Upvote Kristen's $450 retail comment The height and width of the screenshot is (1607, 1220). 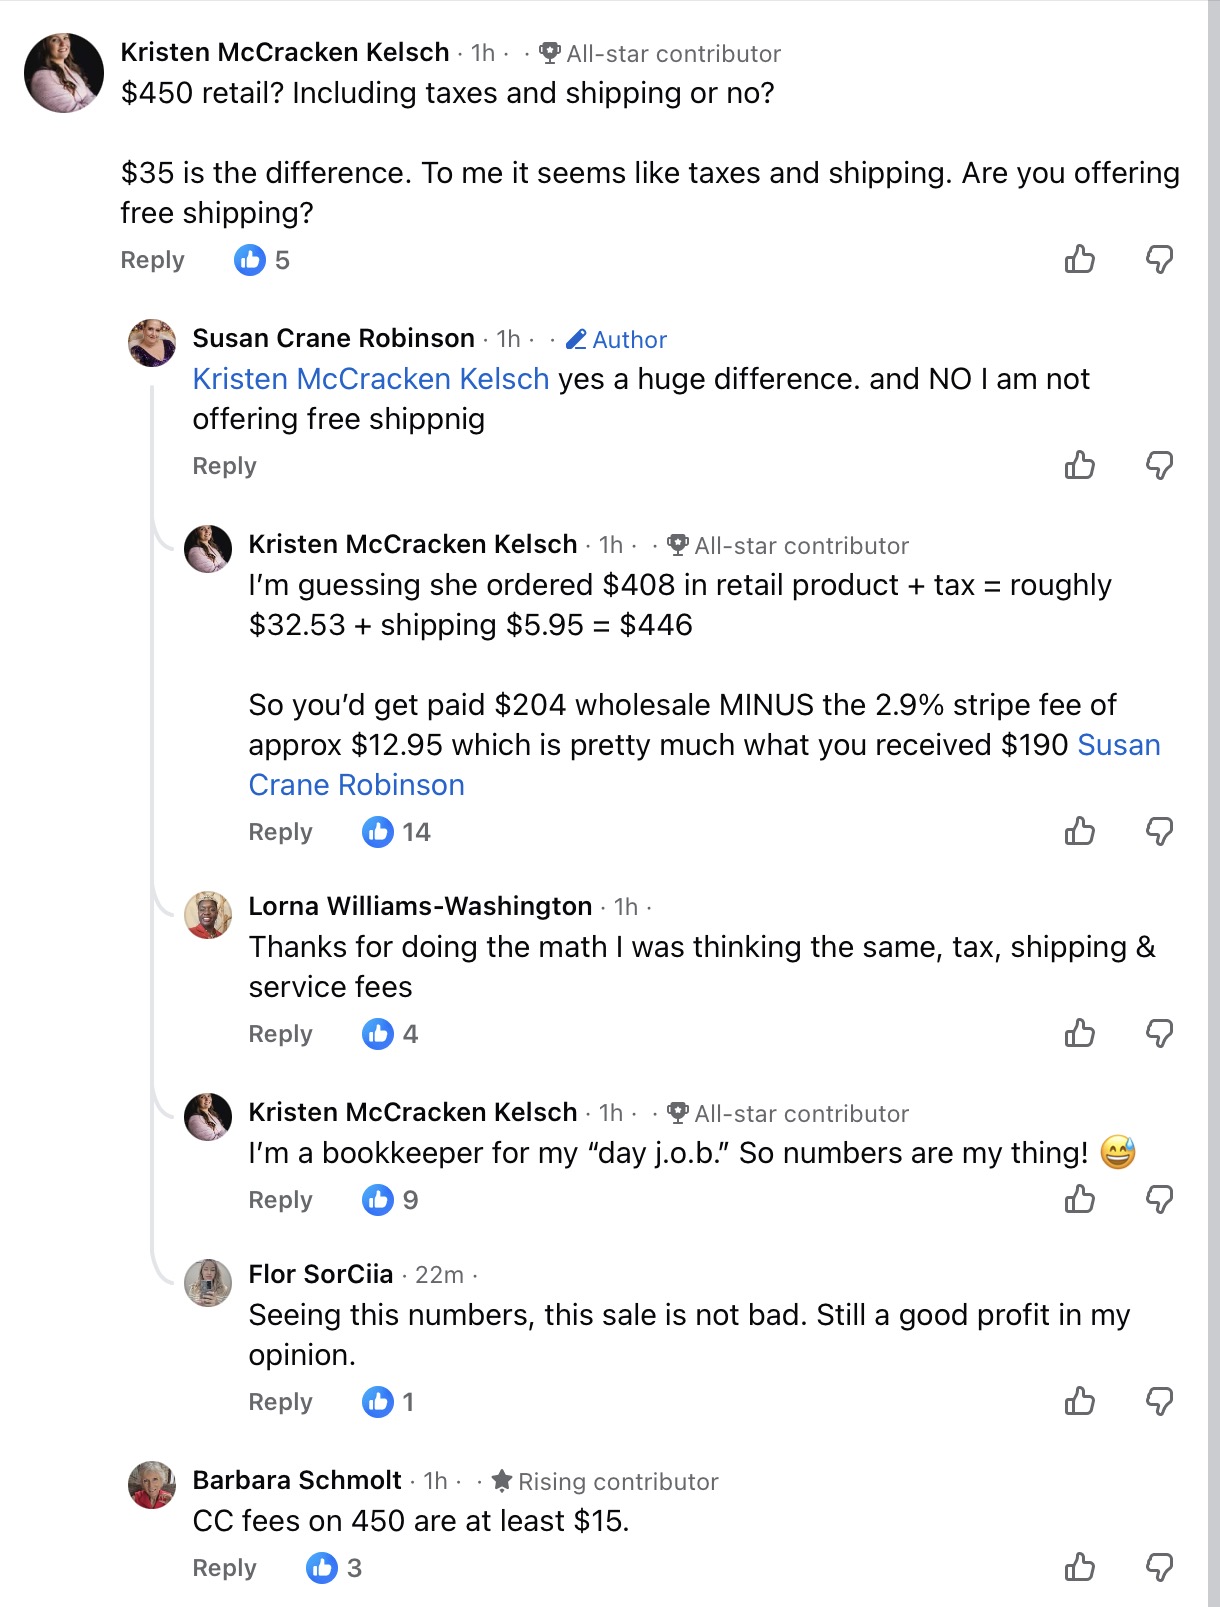(x=1079, y=260)
